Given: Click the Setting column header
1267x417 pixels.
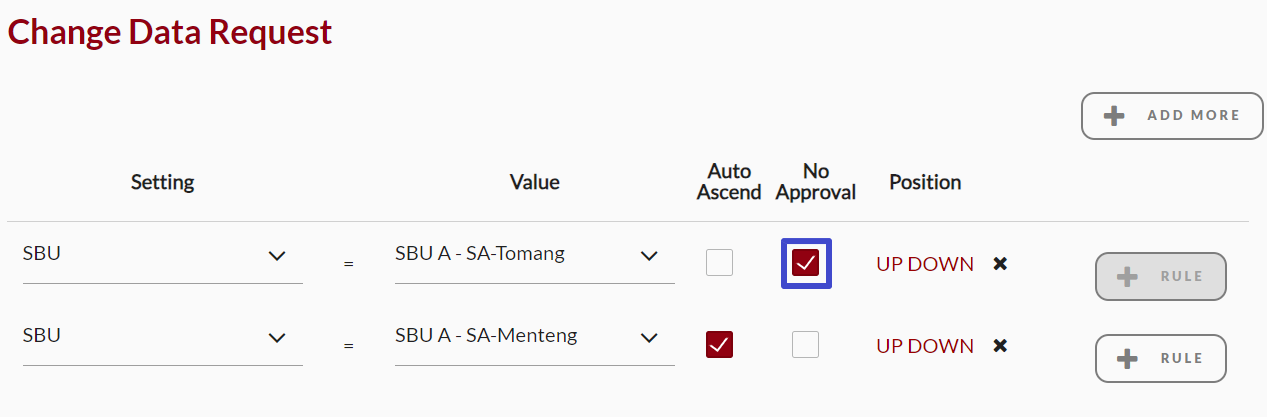Looking at the screenshot, I should click(162, 182).
